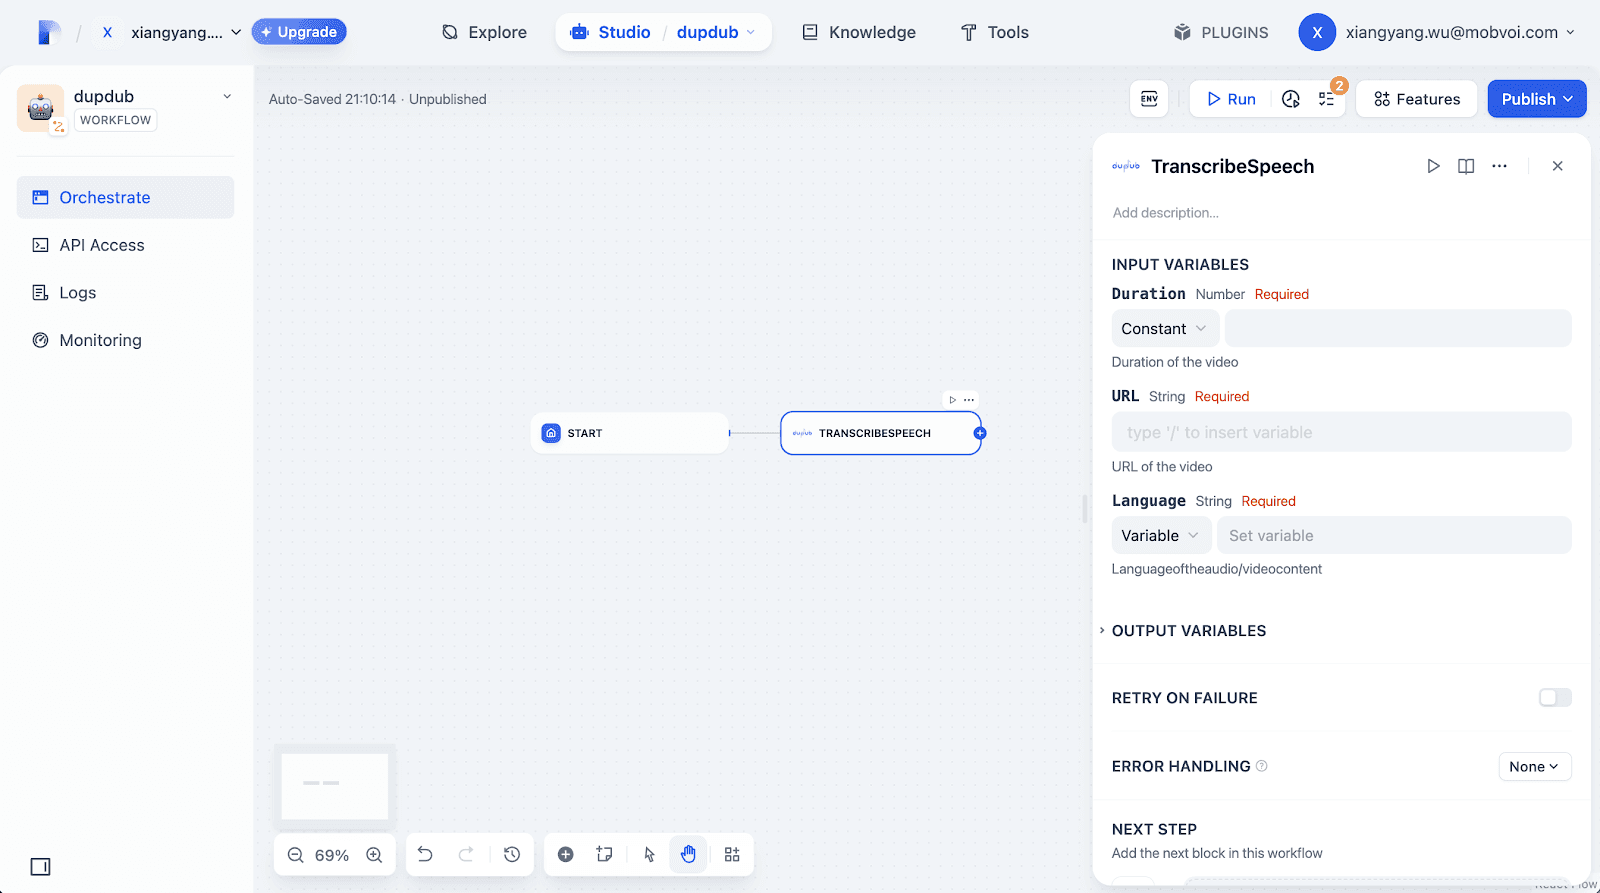Open the ENV environment variables icon
Screen dimensions: 1600x893
click(x=1149, y=99)
